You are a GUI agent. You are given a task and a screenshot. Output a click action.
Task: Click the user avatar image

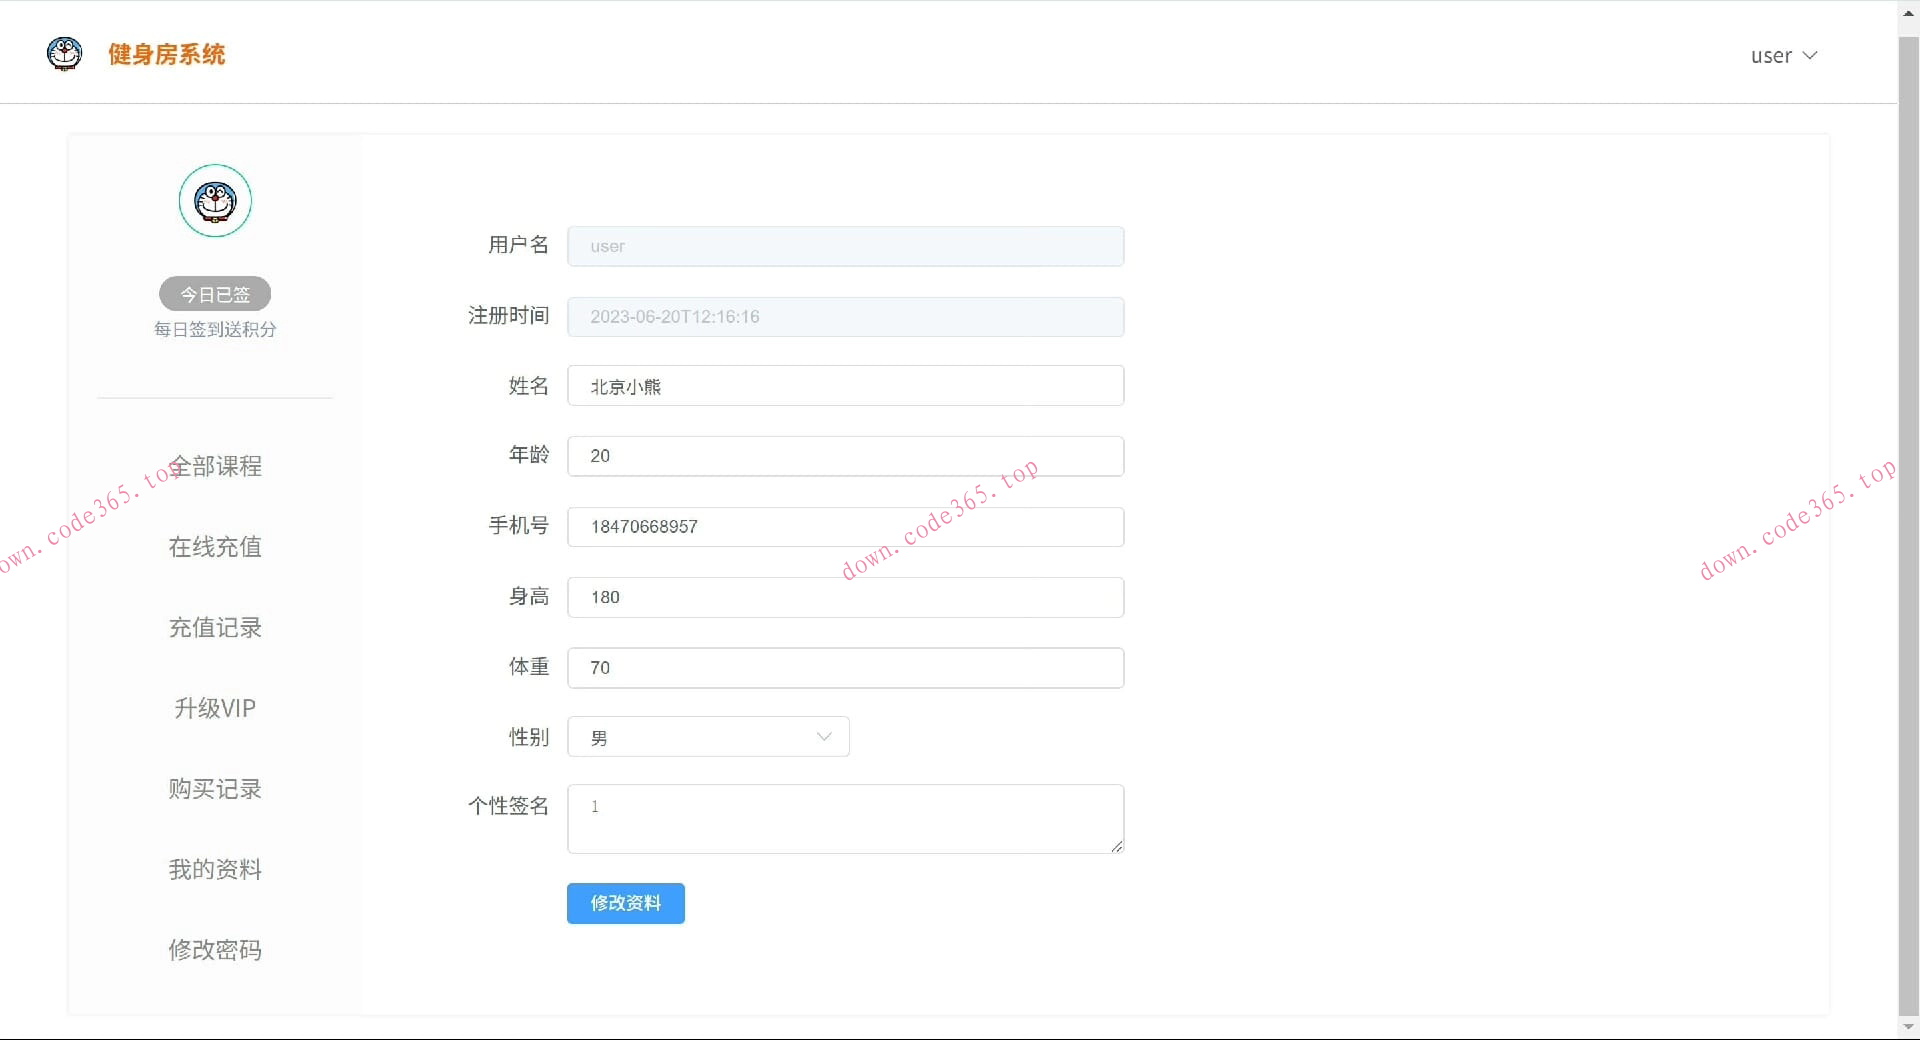click(214, 201)
